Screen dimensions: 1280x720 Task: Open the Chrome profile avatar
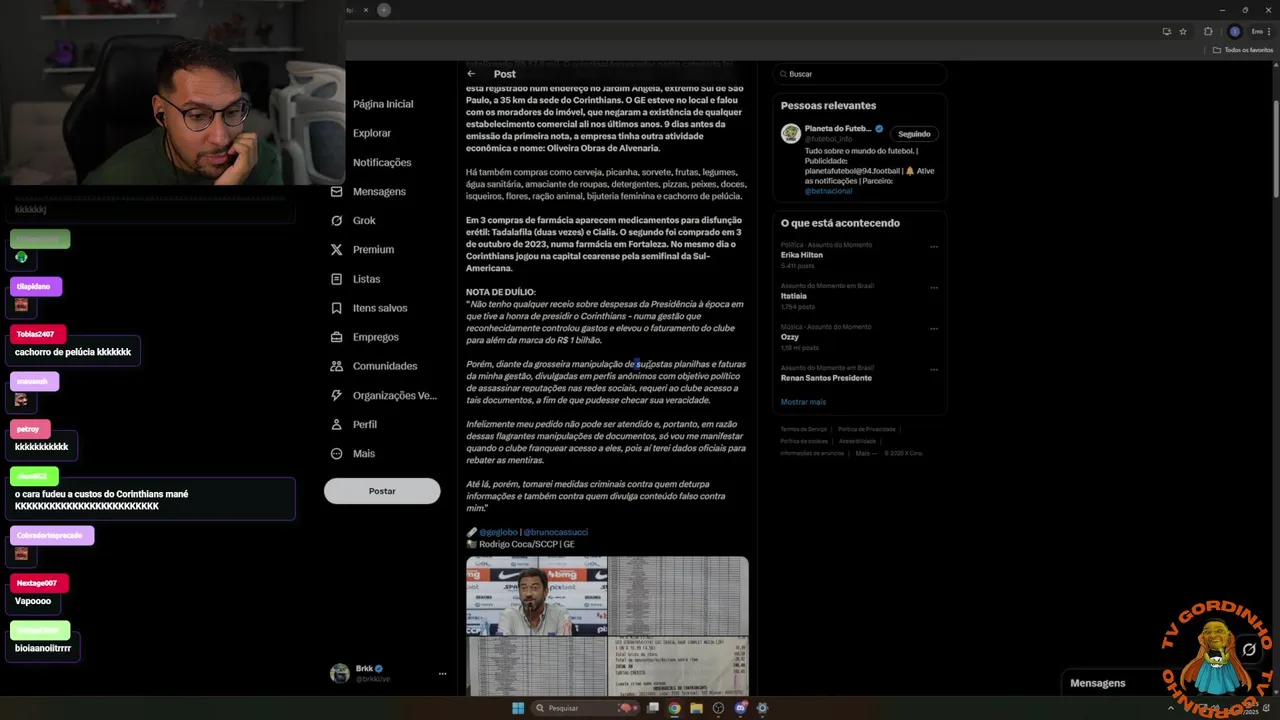1235,32
